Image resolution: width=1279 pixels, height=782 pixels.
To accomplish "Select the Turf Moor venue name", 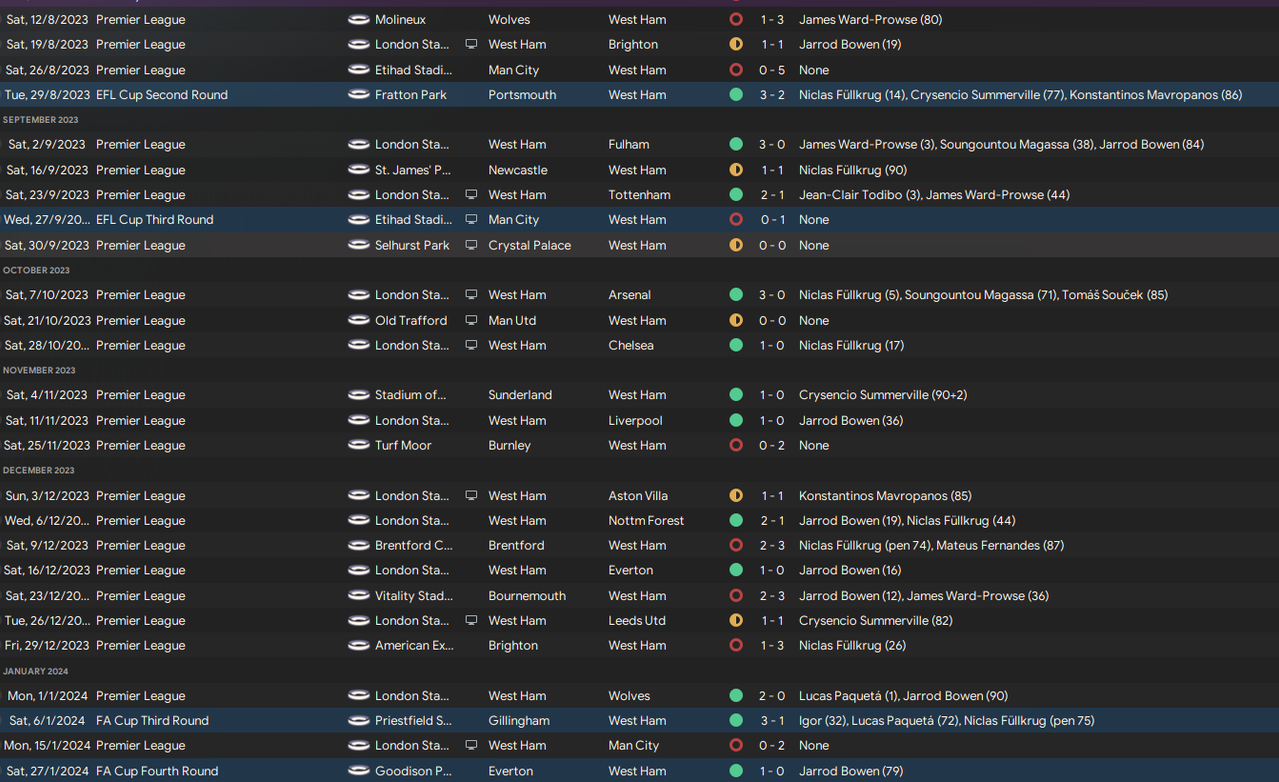I will [x=403, y=446].
